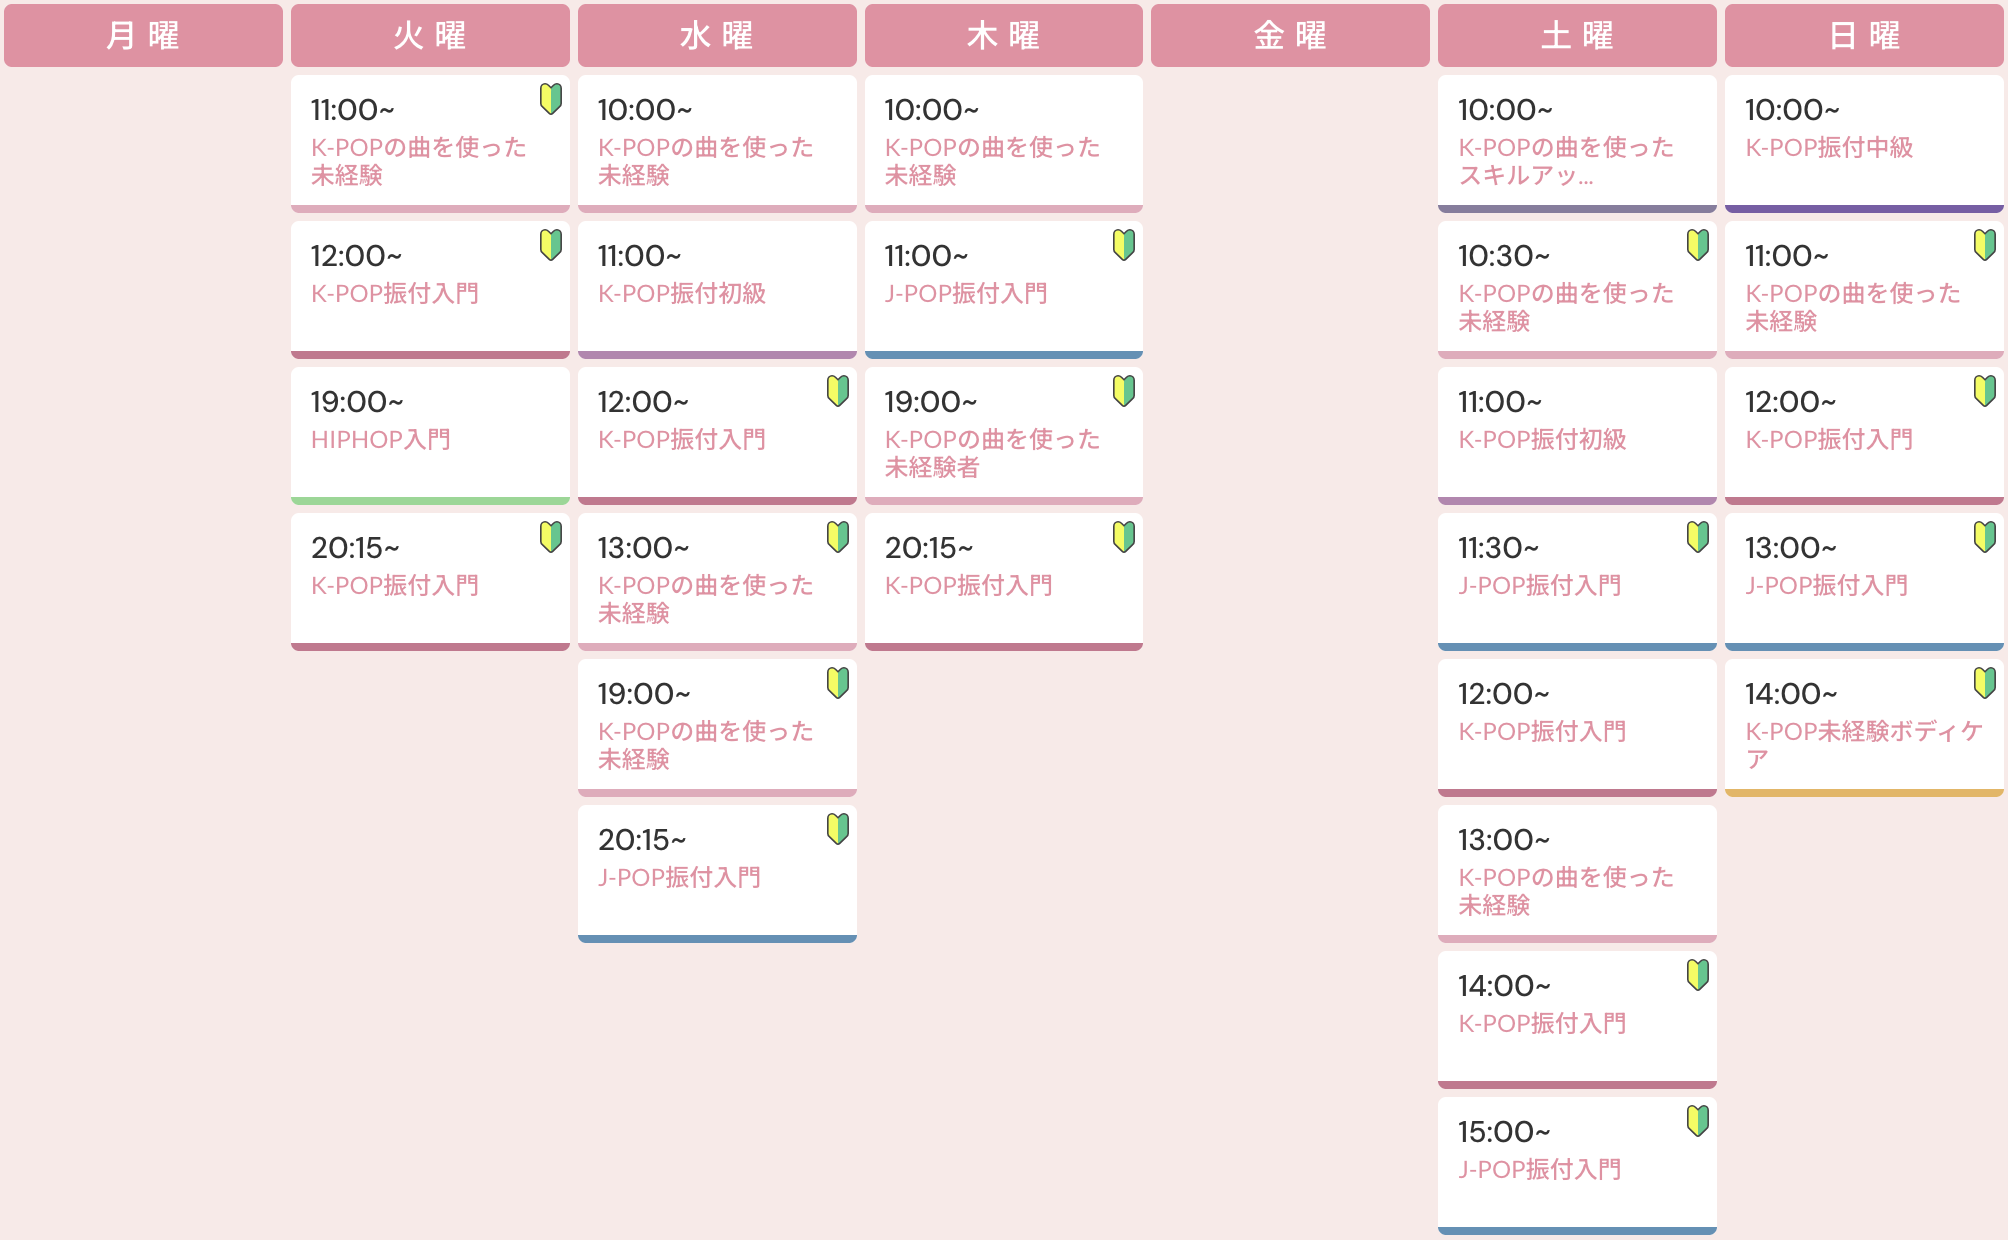
Task: Click the green underline on HIPHOP入門 card
Action: [430, 502]
